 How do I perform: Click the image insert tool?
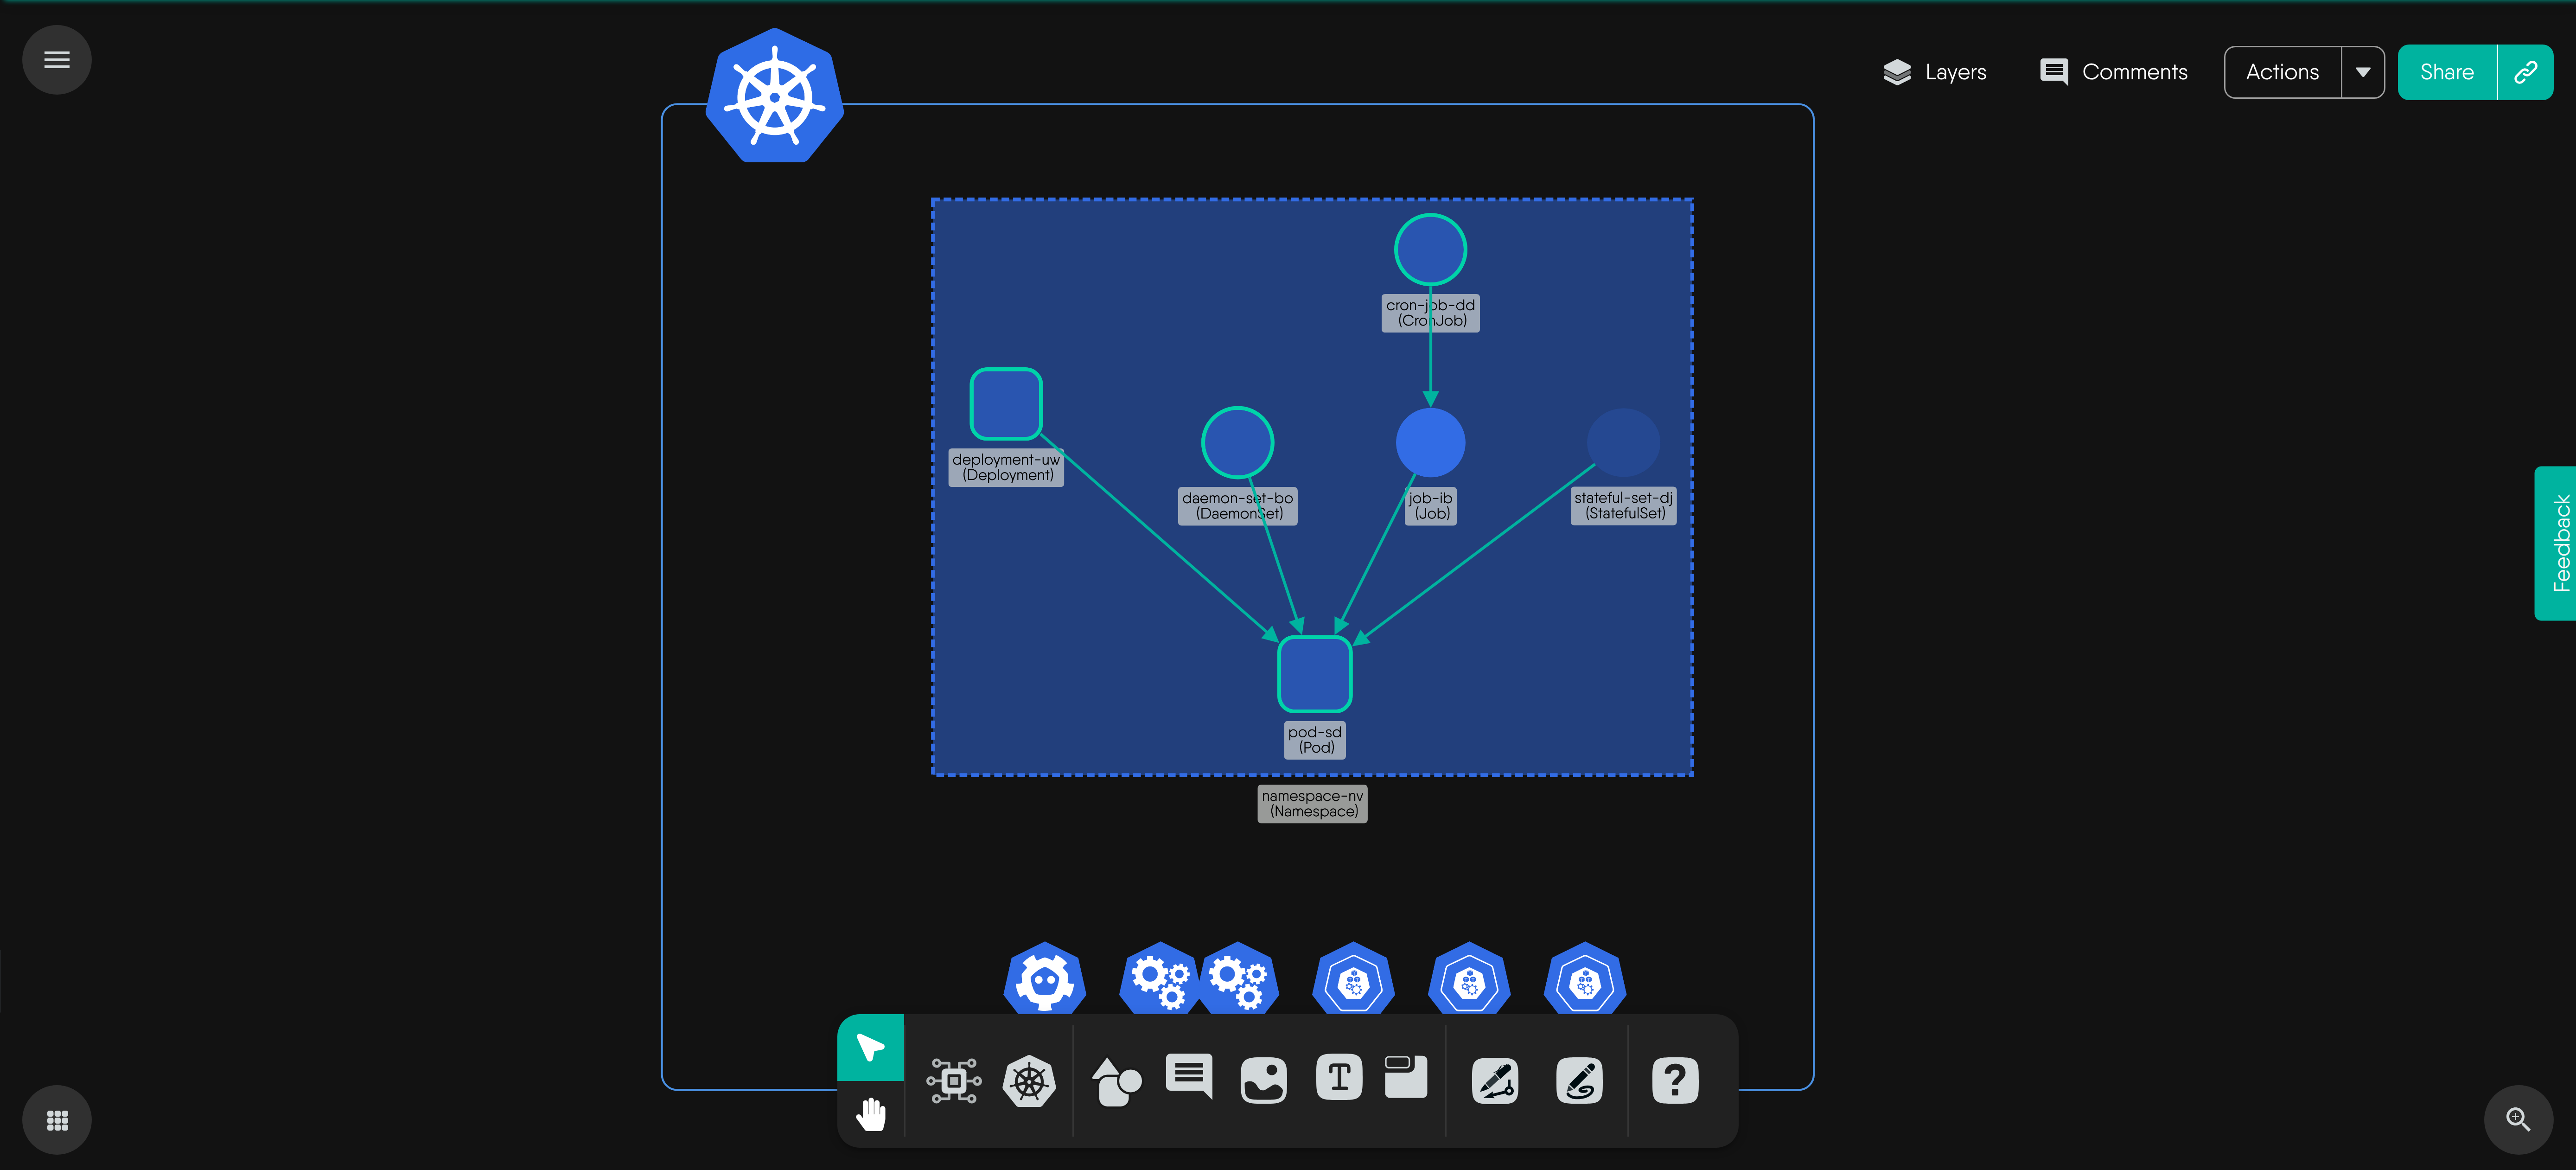pyautogui.click(x=1263, y=1080)
